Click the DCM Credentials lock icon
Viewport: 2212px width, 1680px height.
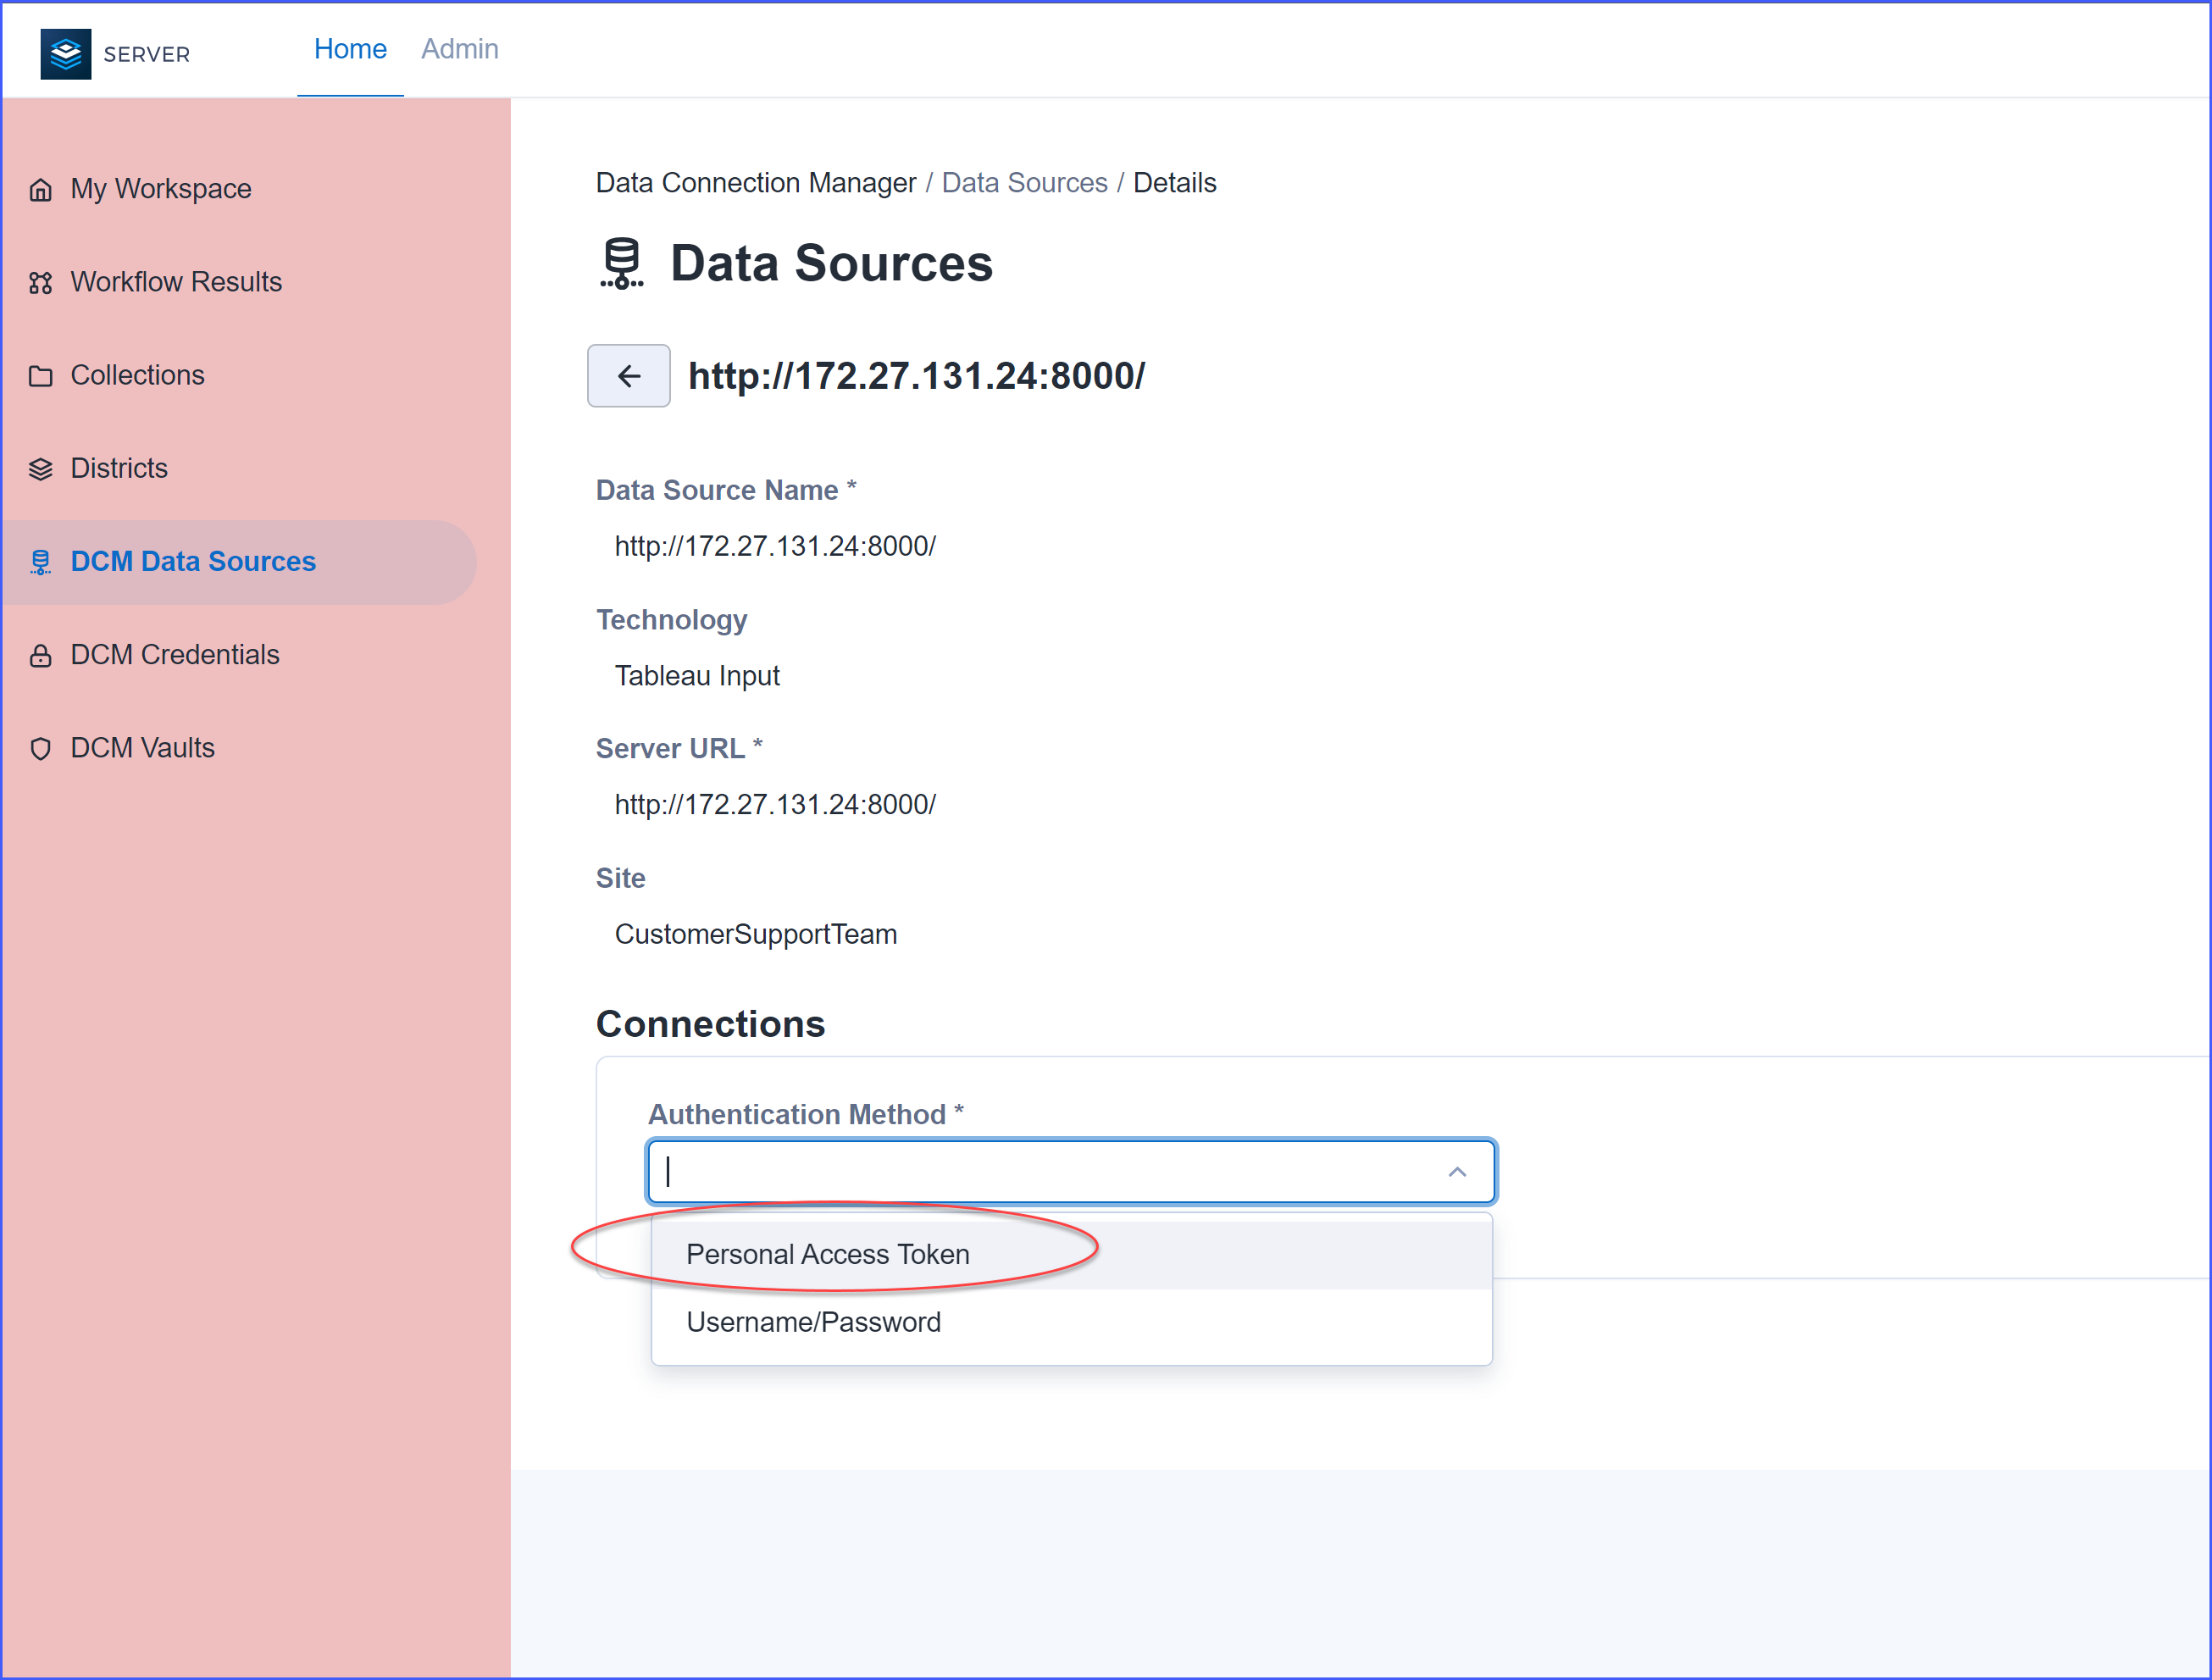[40, 656]
